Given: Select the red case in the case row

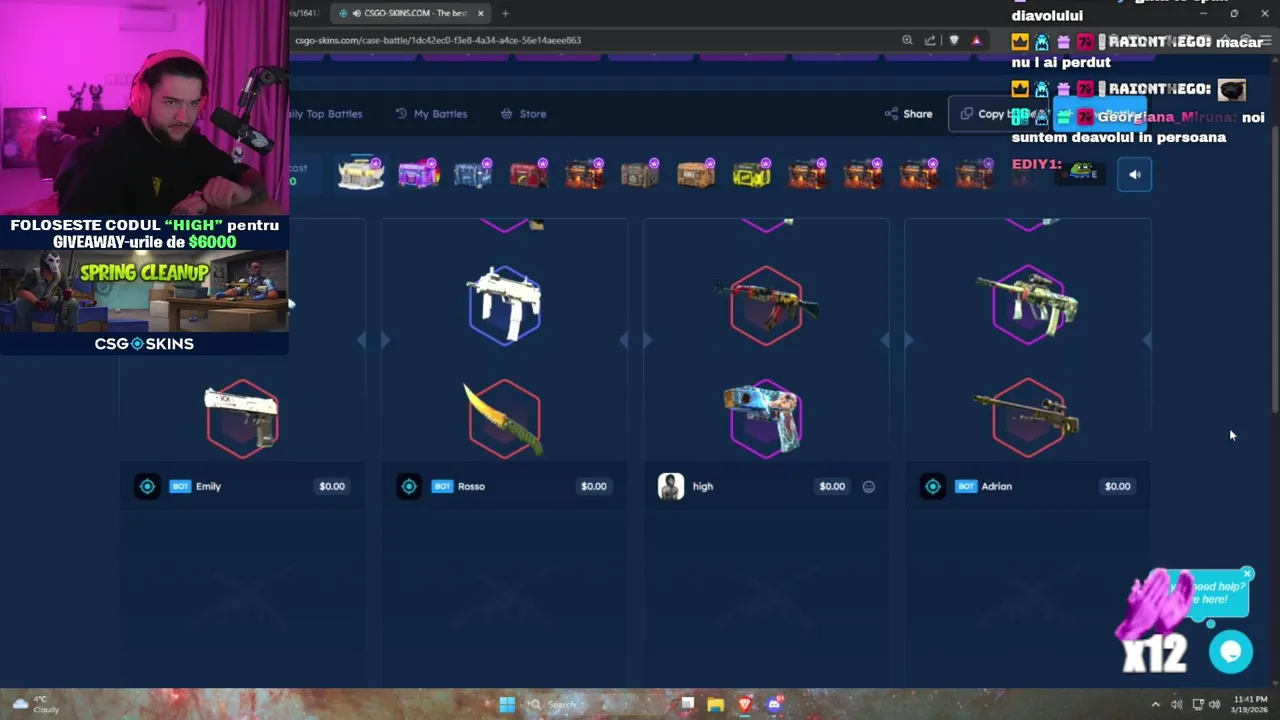Looking at the screenshot, I should click(x=528, y=174).
